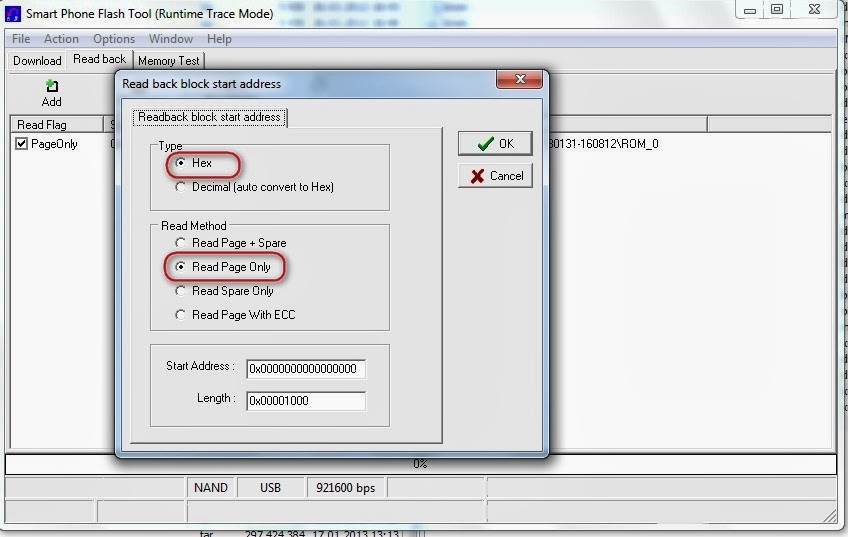Switch to the Read back tab
The image size is (848, 537).
click(x=100, y=59)
